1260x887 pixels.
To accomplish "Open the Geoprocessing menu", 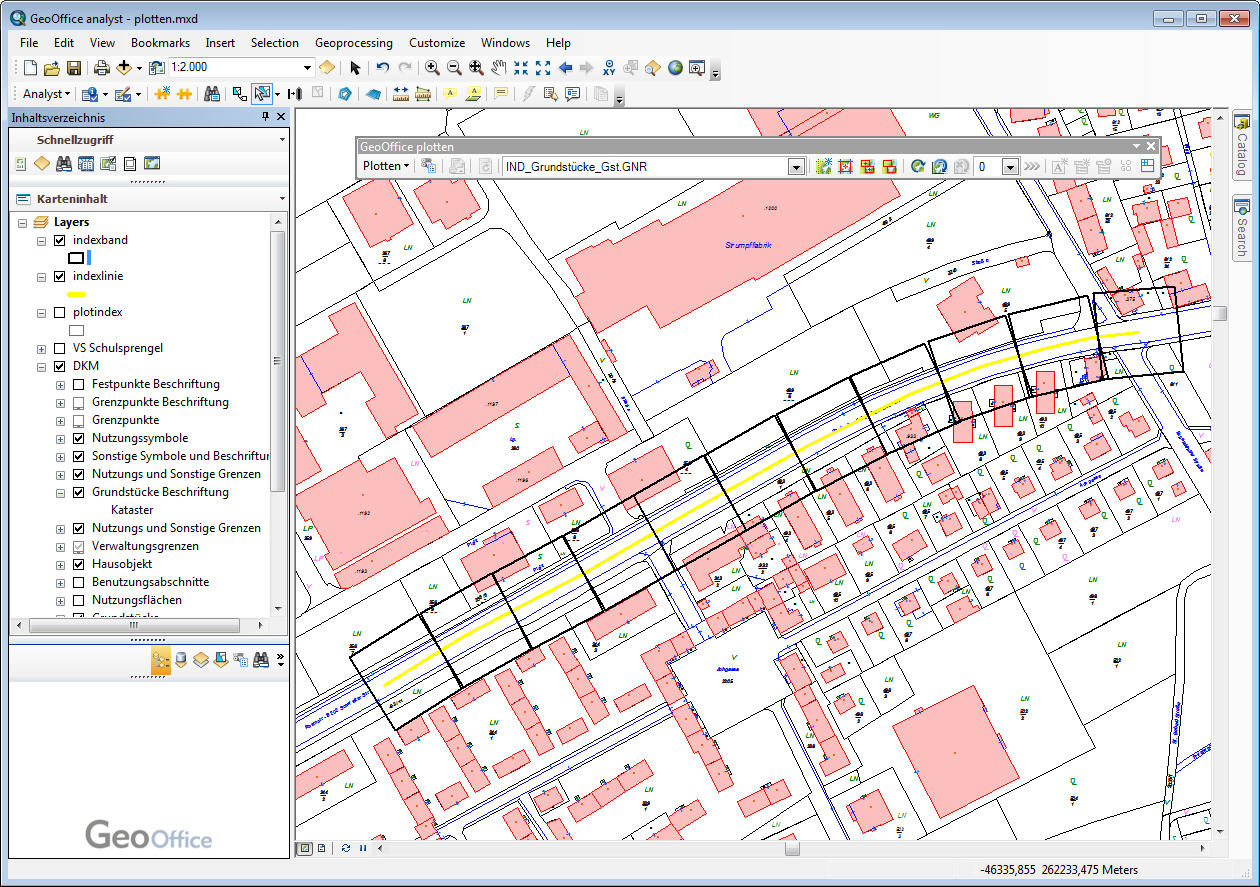I will coord(353,43).
